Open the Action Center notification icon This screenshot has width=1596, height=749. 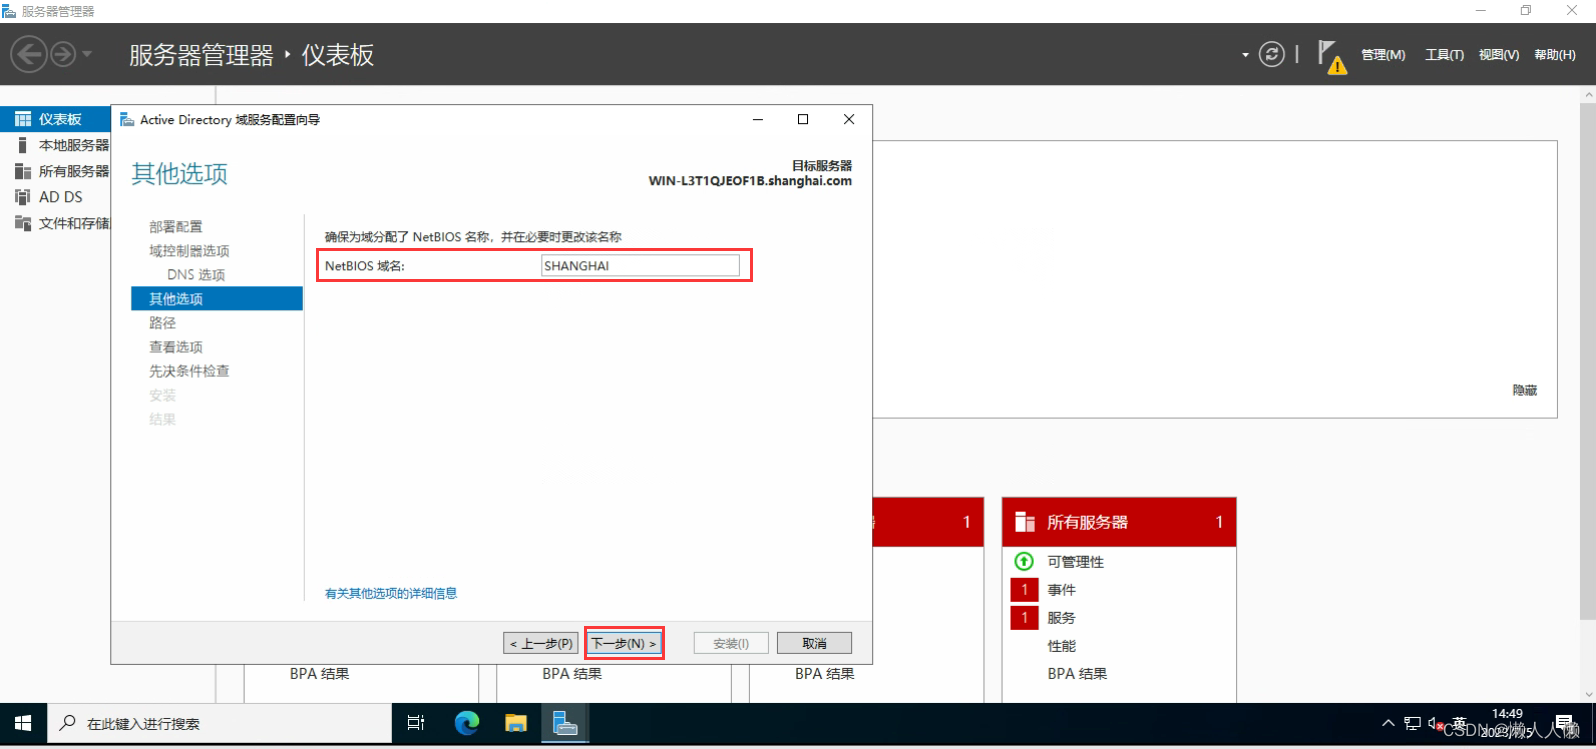click(x=1565, y=723)
